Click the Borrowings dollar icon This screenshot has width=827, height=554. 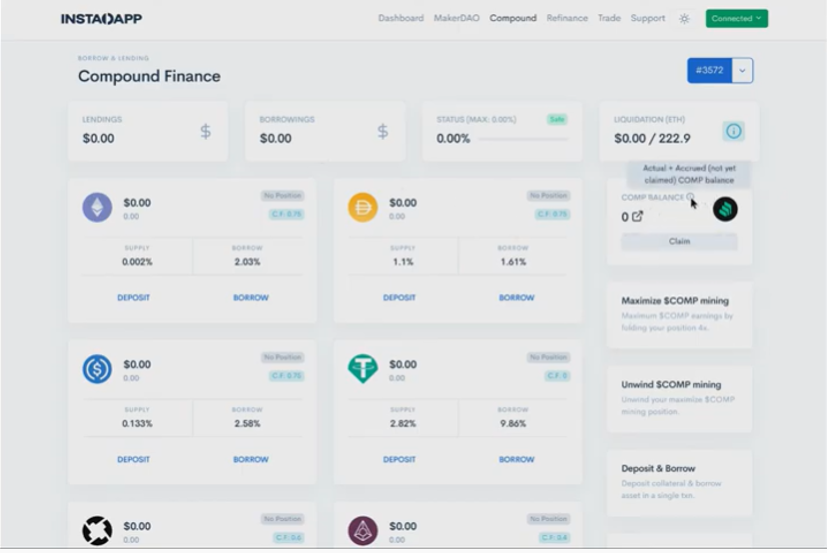coord(383,131)
